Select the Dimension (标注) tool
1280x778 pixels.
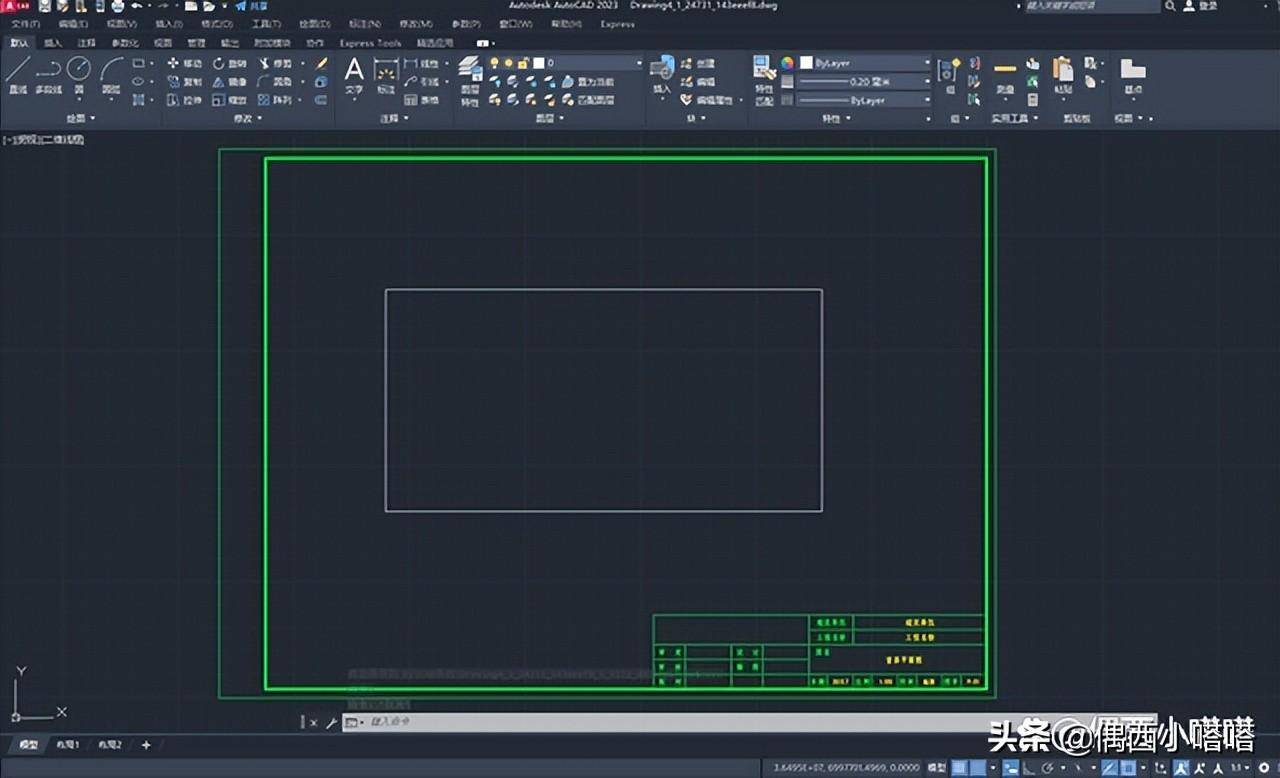coord(386,76)
